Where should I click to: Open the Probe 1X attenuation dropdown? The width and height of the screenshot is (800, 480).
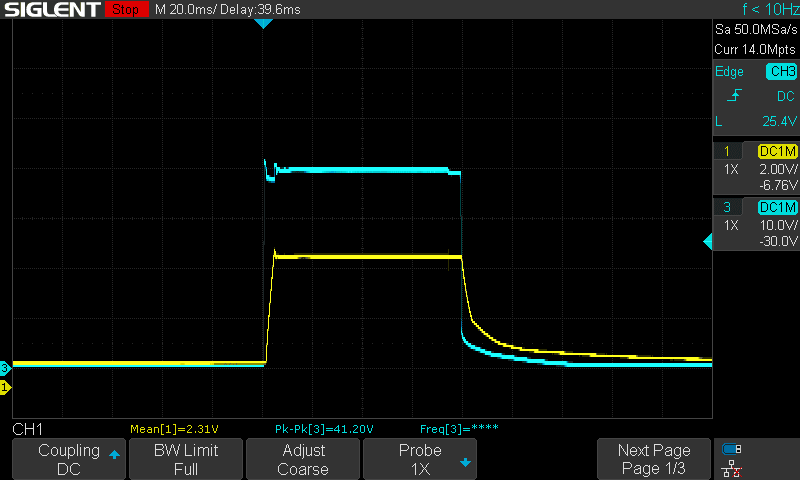point(420,459)
